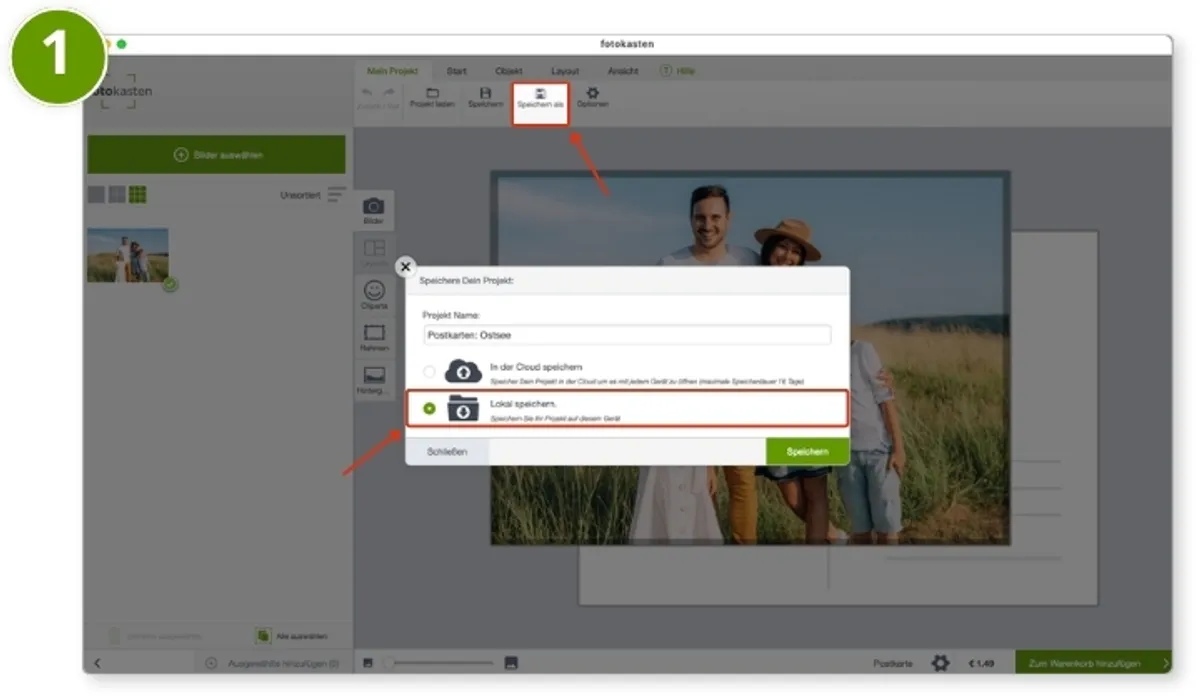Switch to small green grid view
Screen dimensions: 1200x700
pos(137,194)
